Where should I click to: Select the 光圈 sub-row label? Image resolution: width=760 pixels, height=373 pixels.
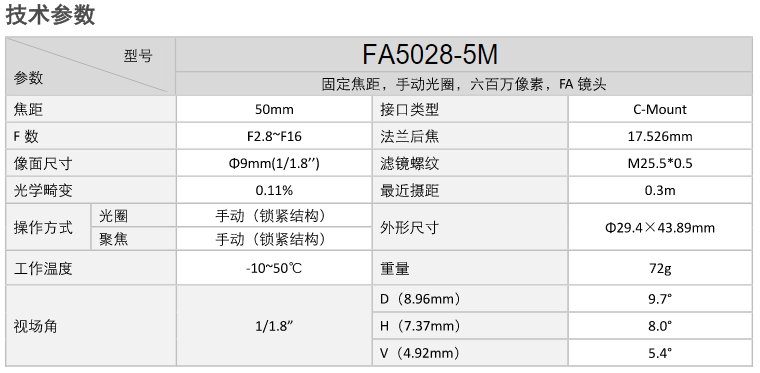[x=113, y=216]
